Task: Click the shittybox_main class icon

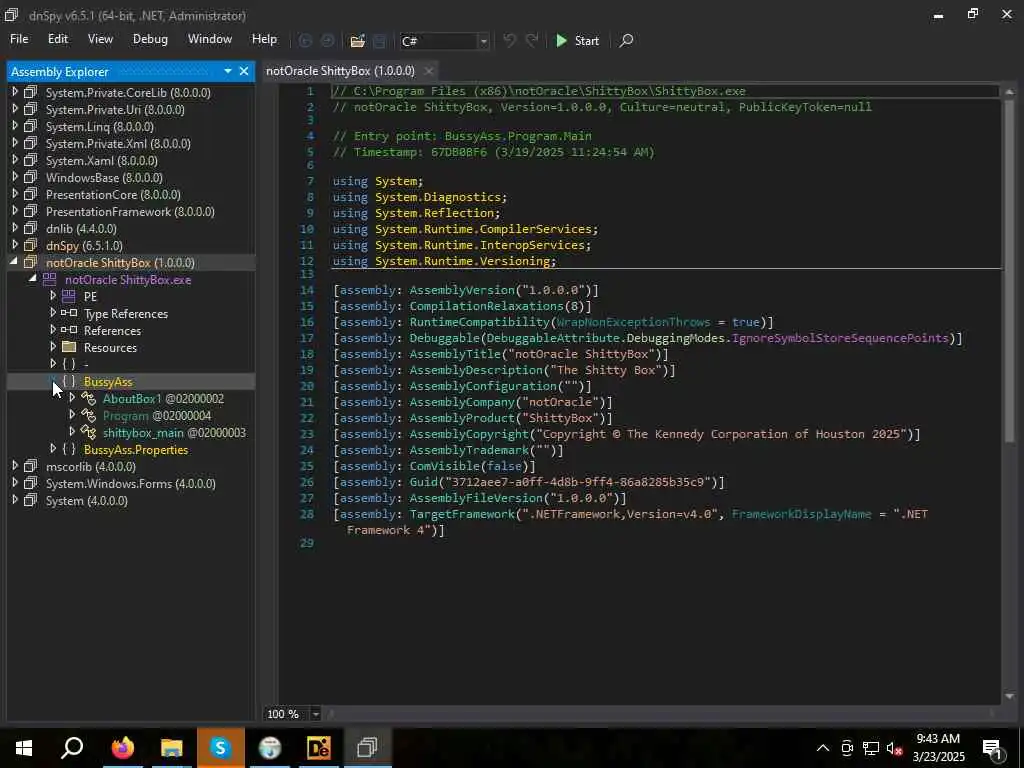Action: (x=88, y=432)
